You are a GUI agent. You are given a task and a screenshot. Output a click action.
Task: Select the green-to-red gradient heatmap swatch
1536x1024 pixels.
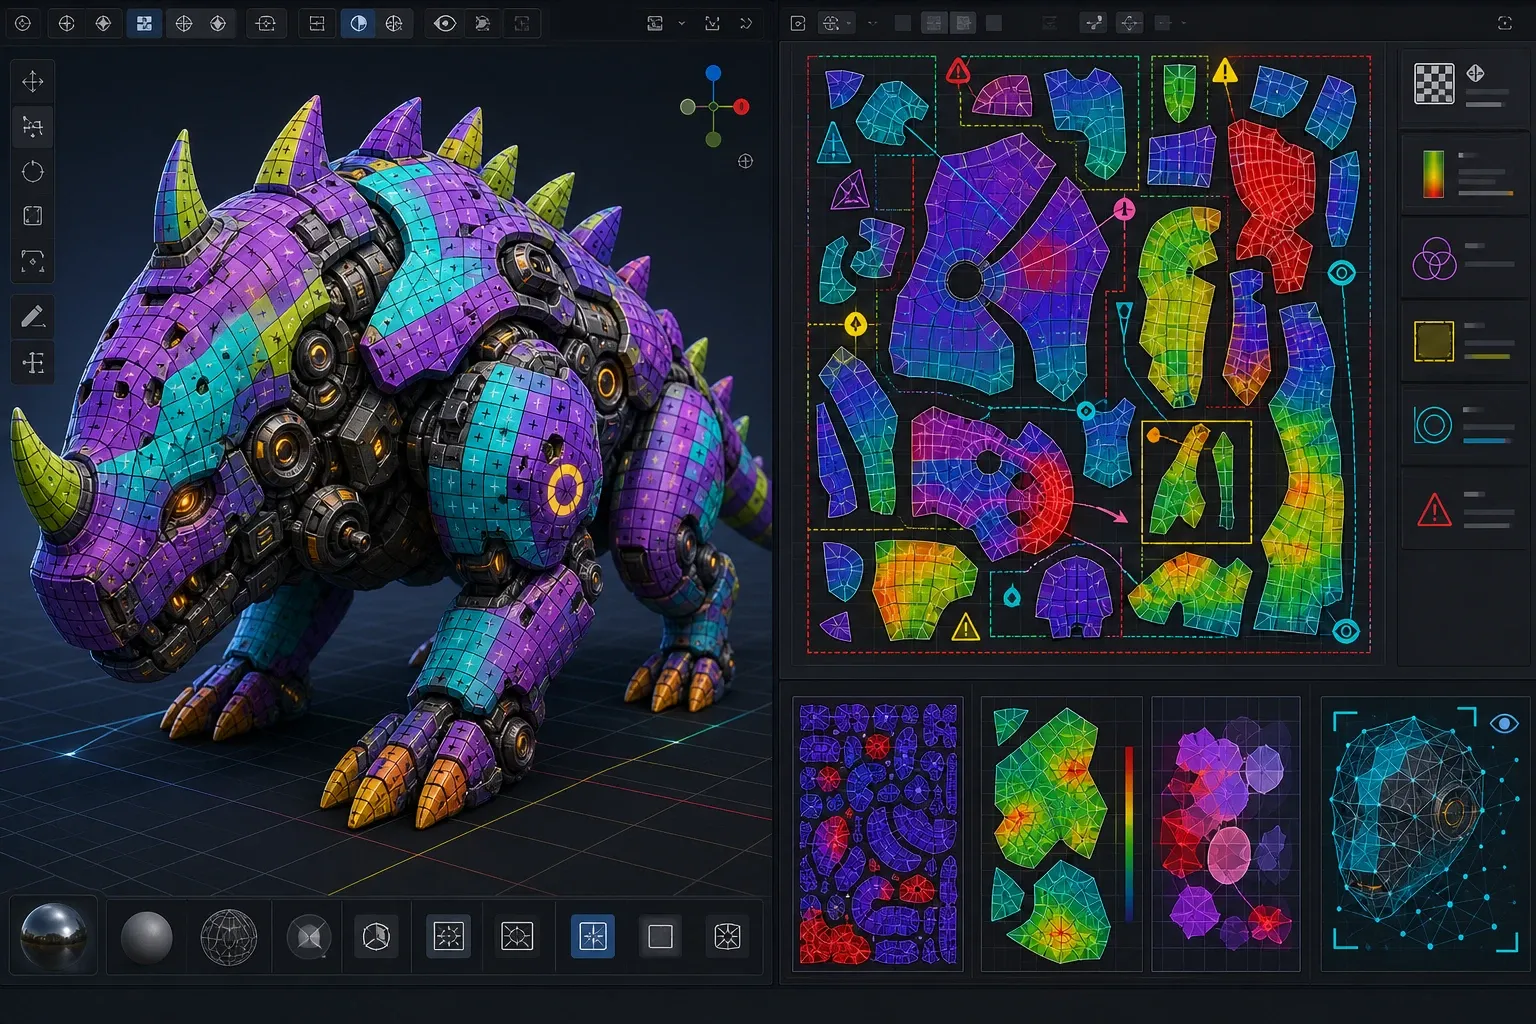1433,173
